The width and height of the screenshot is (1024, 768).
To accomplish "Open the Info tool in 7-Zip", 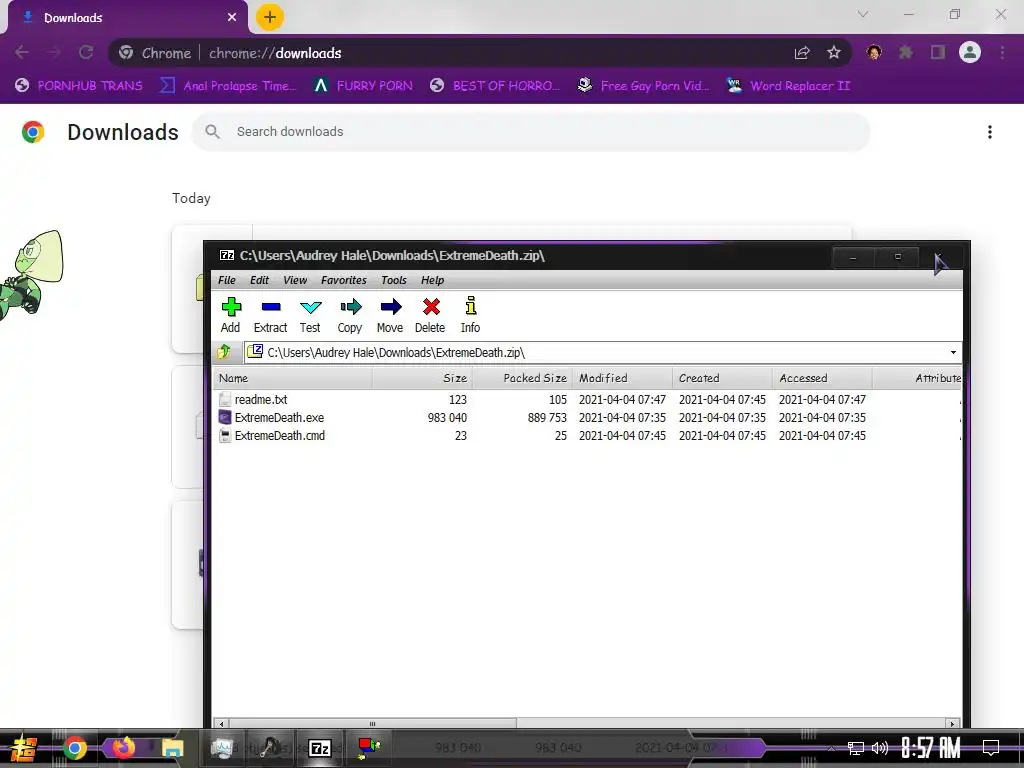I will 470,315.
